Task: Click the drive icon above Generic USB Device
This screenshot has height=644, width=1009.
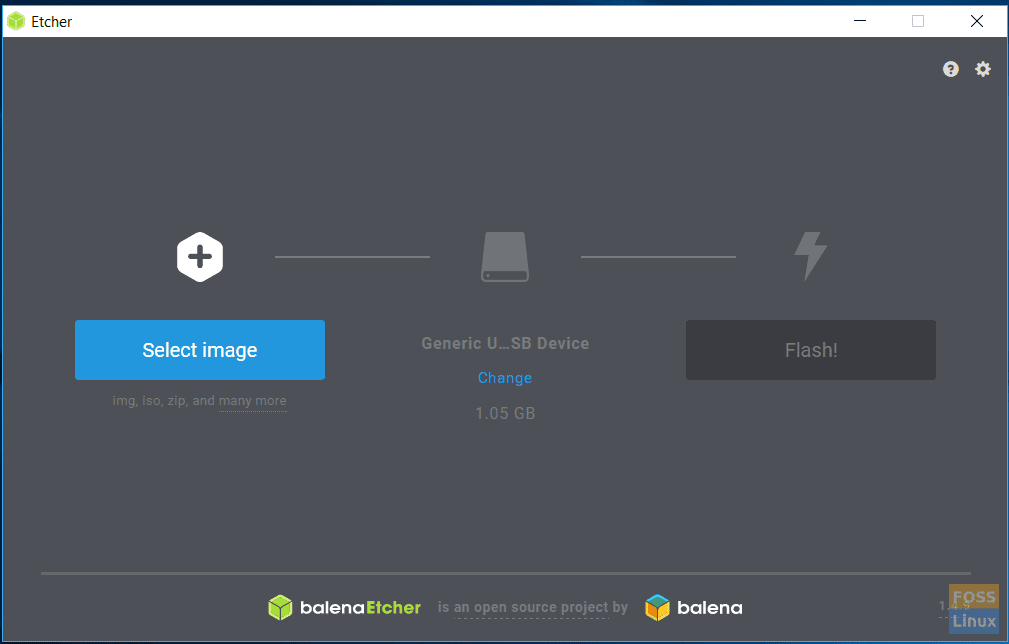Action: [505, 257]
